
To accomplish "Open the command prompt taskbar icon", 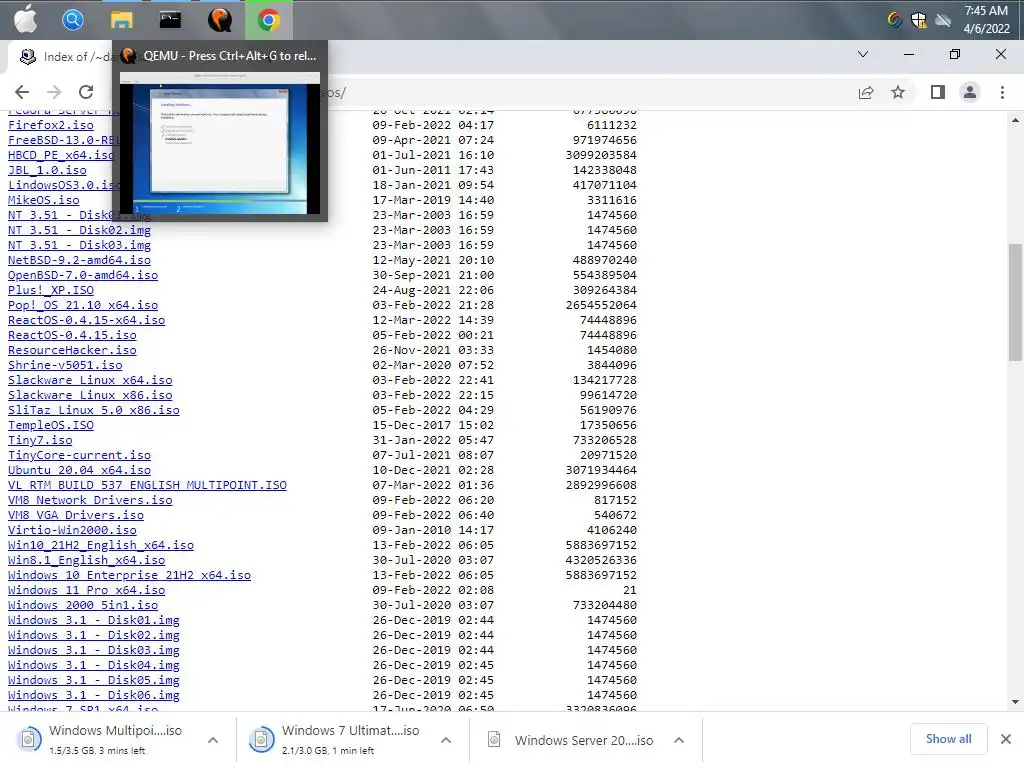I will coord(170,20).
